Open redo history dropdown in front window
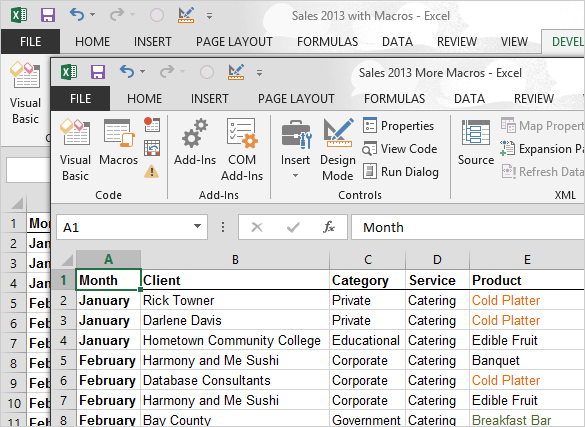585x427 pixels. [182, 72]
